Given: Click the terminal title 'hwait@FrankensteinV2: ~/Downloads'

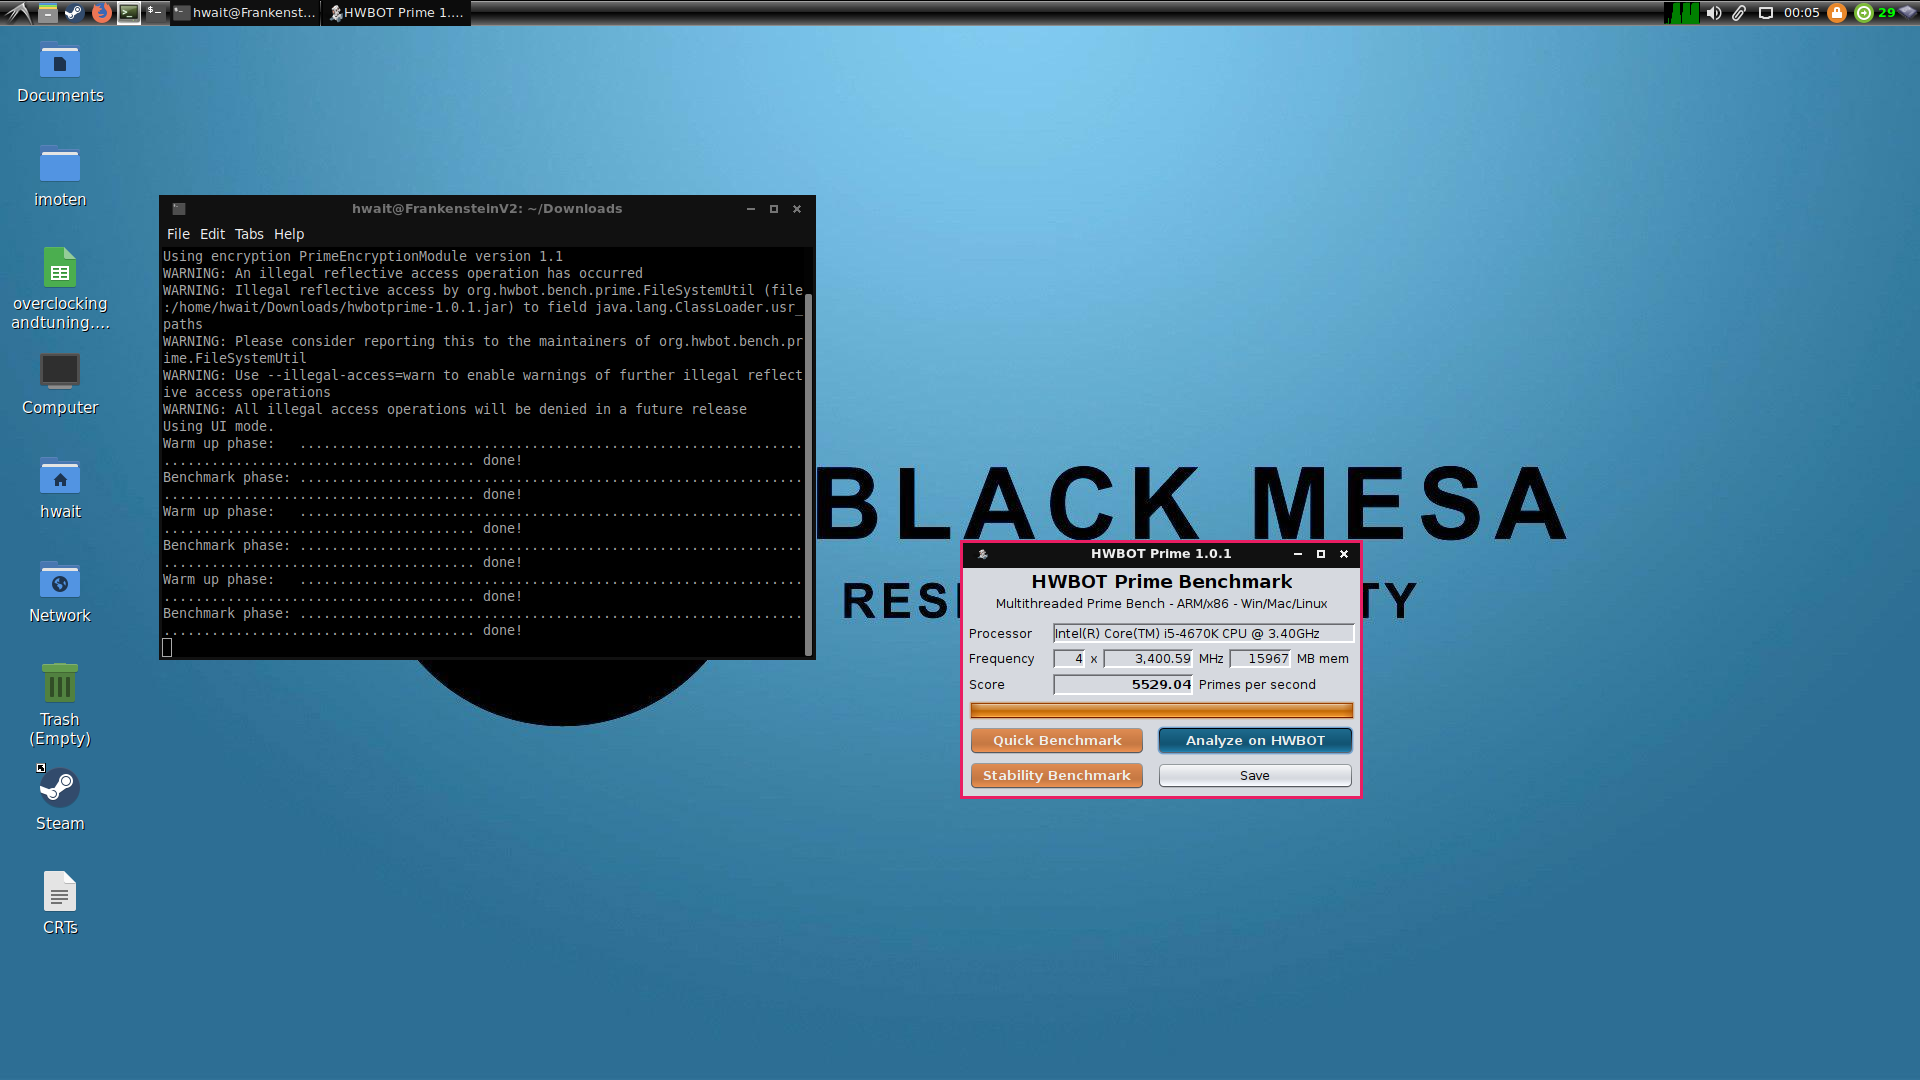Looking at the screenshot, I should pos(487,209).
